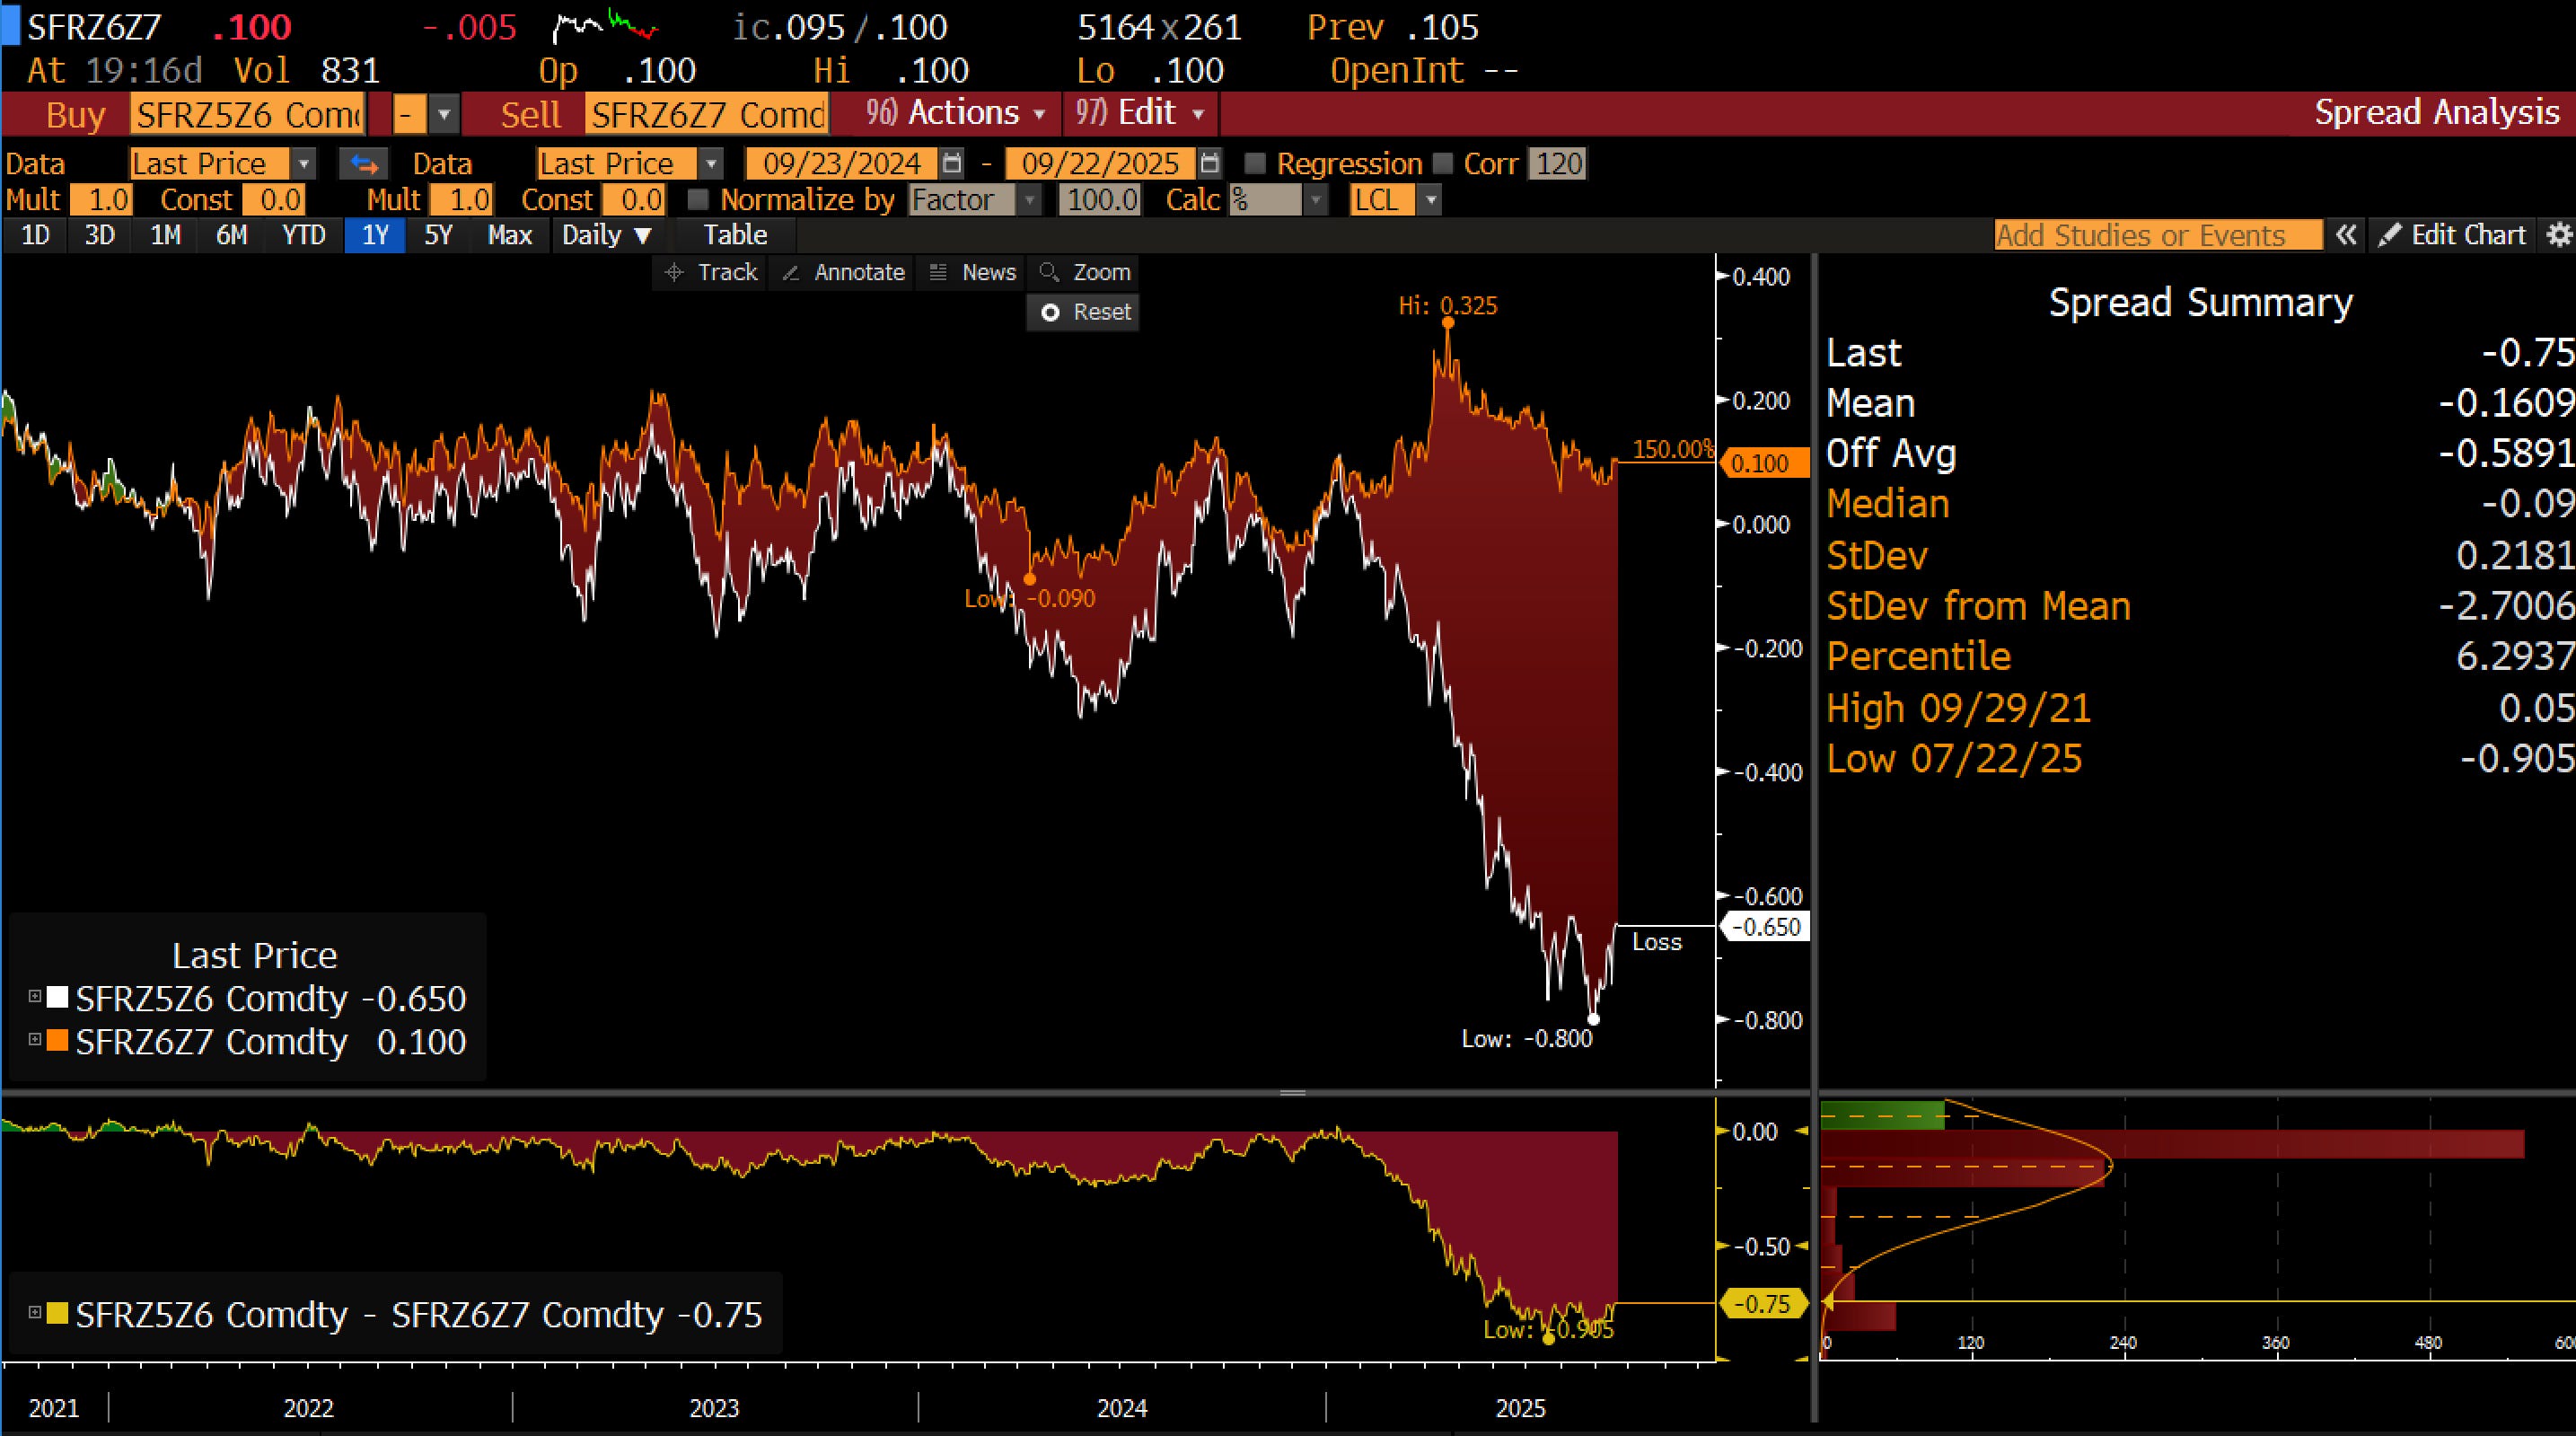Image resolution: width=2576 pixels, height=1436 pixels.
Task: Click the Edit Chart button
Action: click(2452, 235)
